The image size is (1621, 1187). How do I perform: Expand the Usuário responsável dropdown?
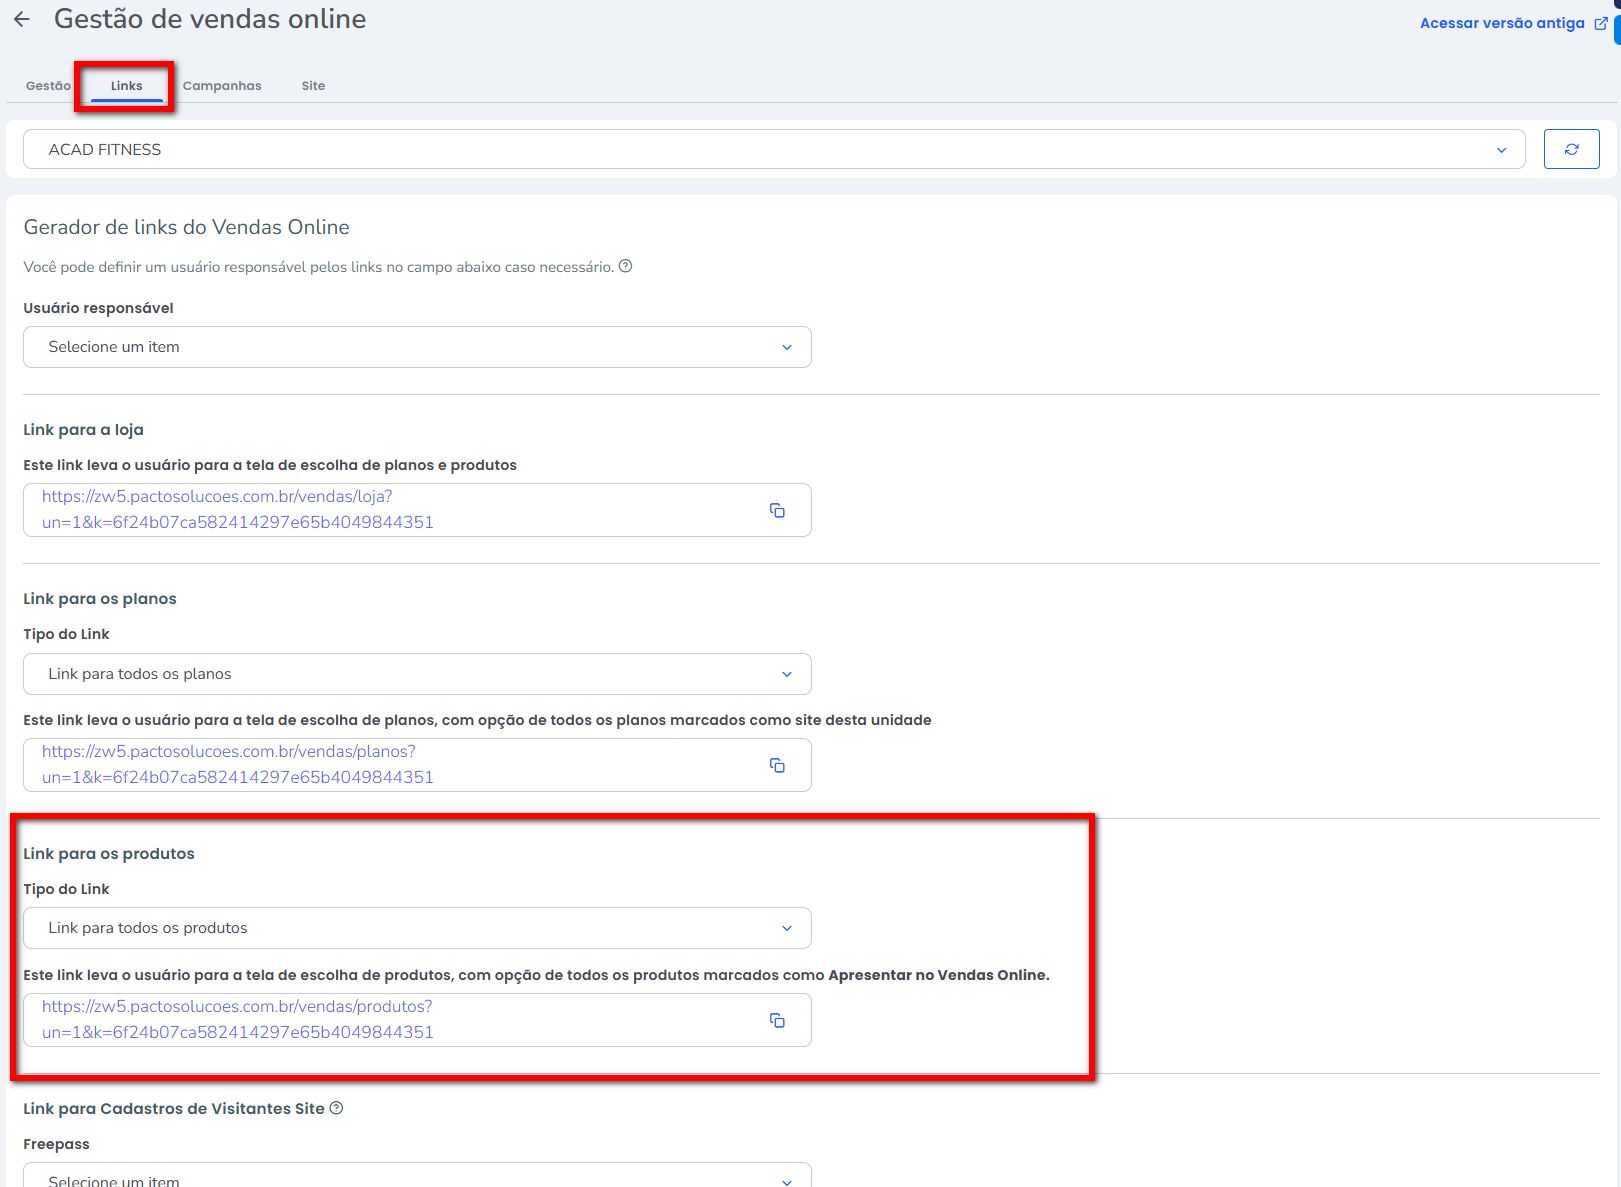click(x=417, y=347)
